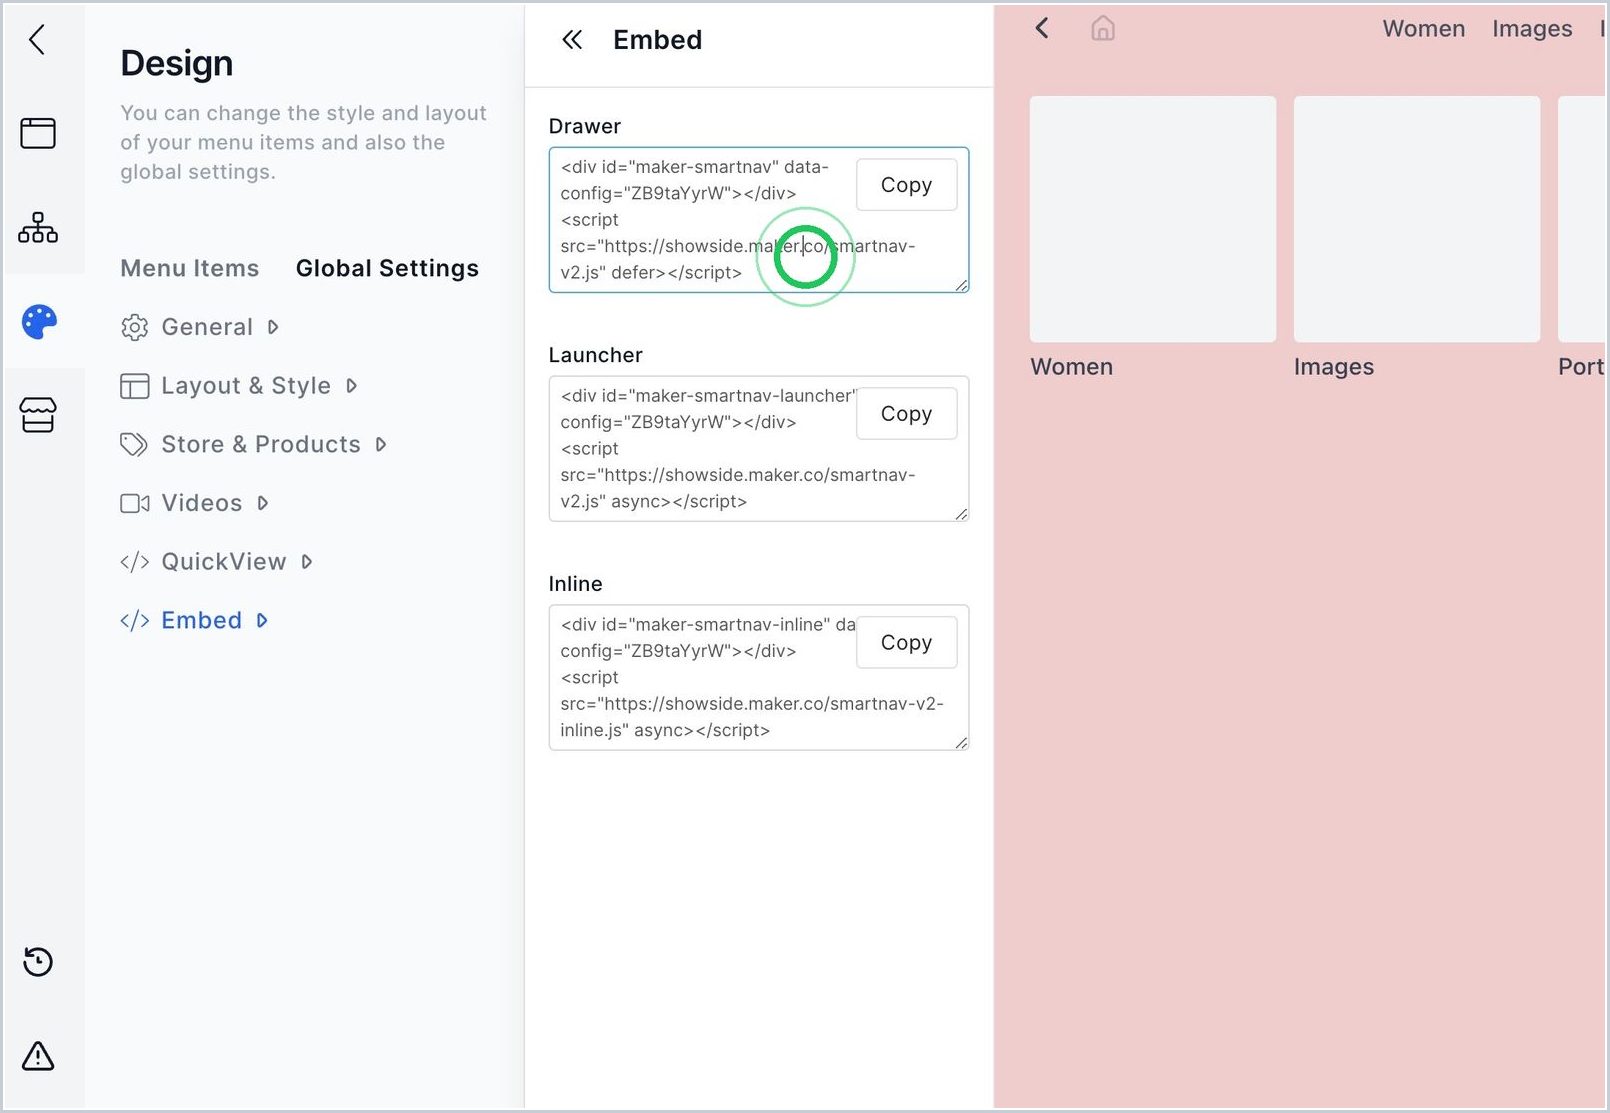Expand the Embed arrow
This screenshot has width=1610, height=1113.
tap(262, 621)
